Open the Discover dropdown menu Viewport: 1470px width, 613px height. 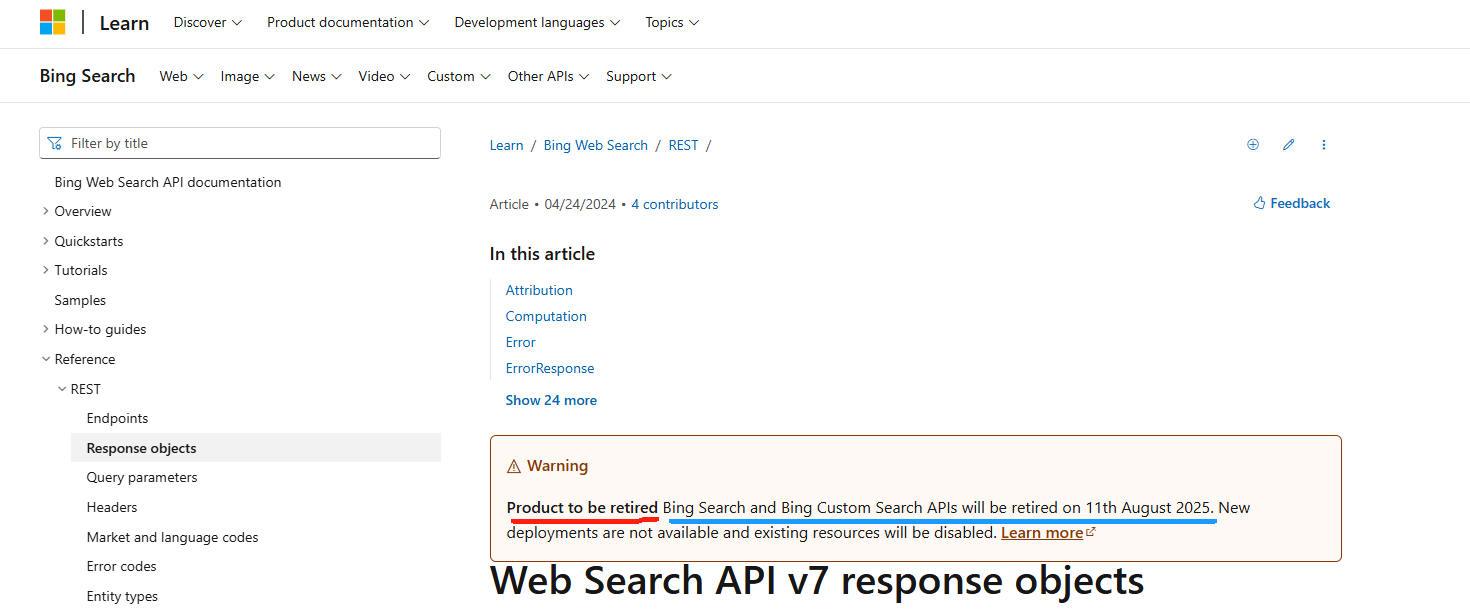[208, 22]
